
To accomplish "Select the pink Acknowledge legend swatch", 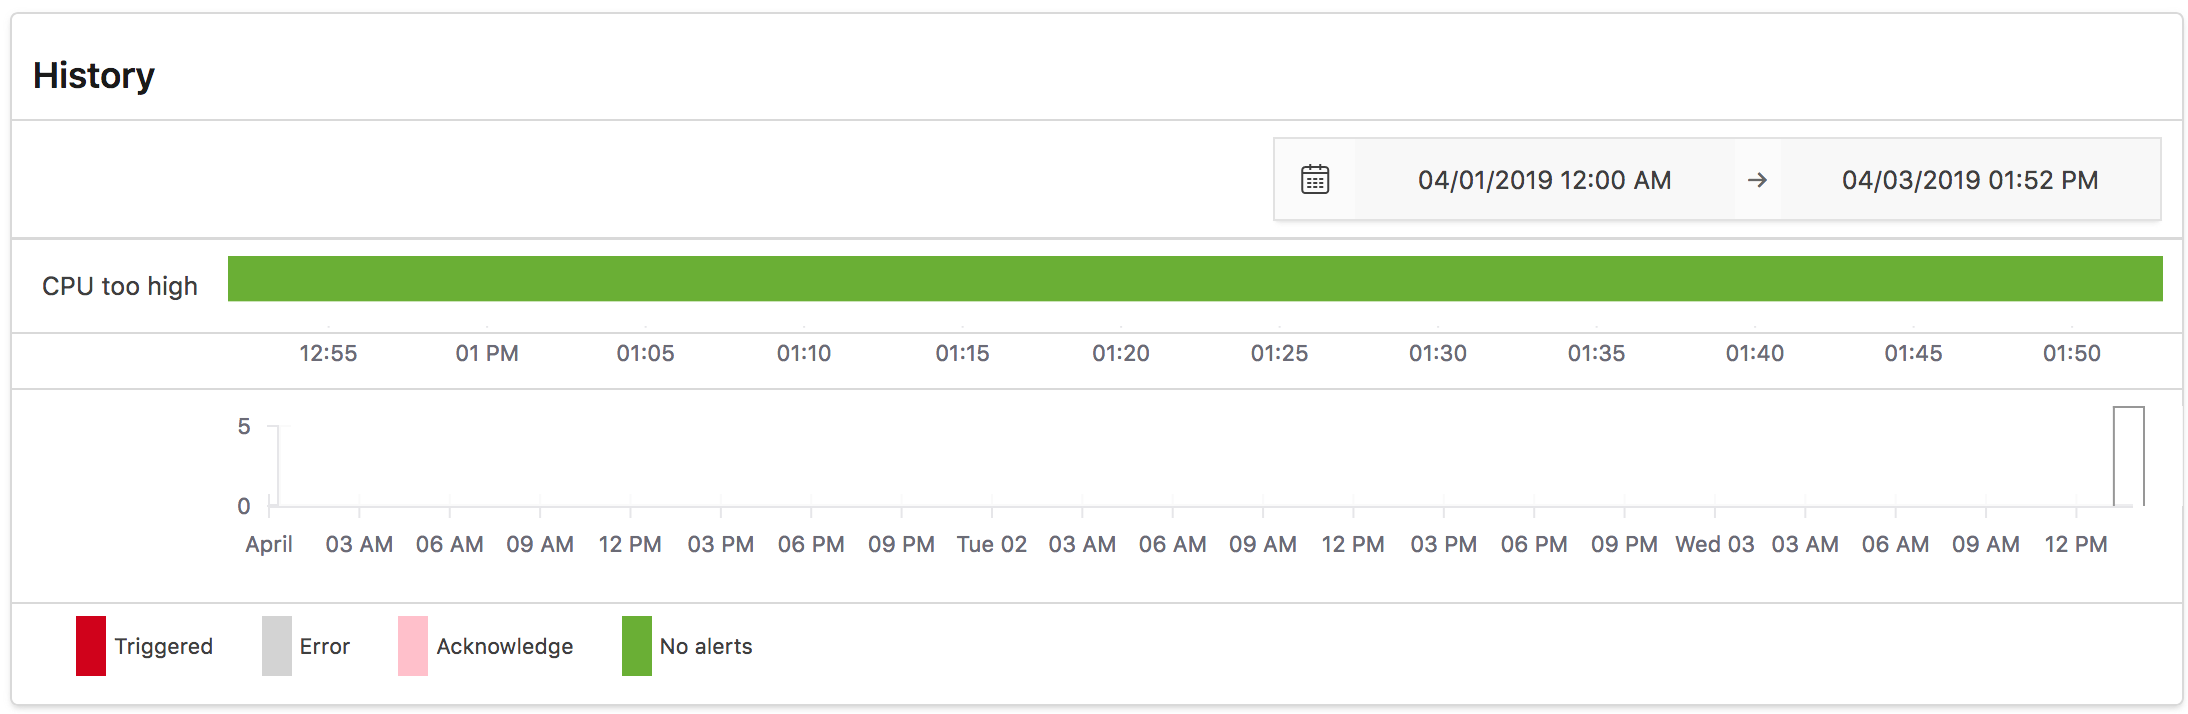I will (x=410, y=645).
